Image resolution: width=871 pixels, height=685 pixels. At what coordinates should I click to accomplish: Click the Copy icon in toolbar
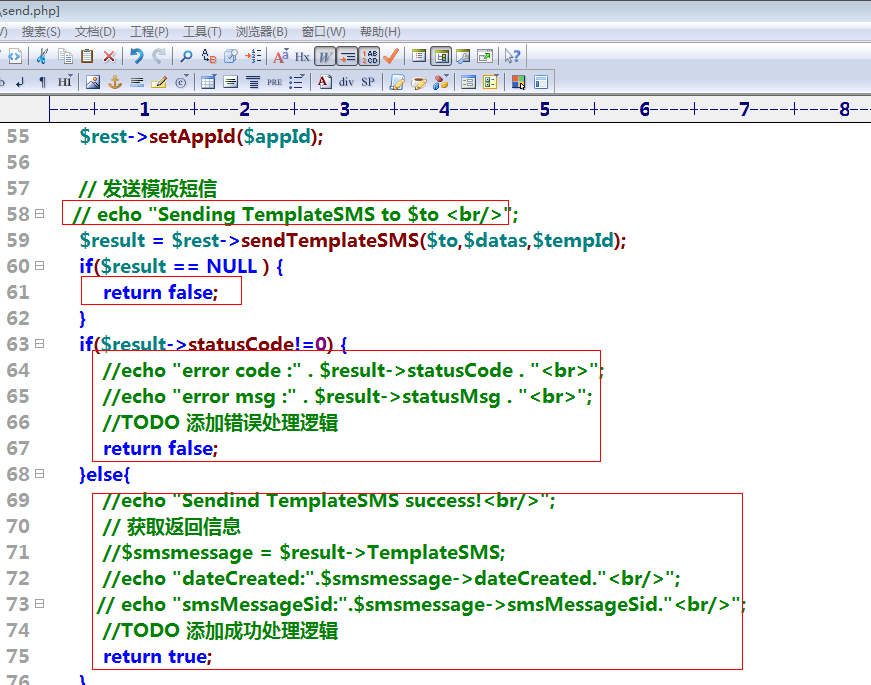pyautogui.click(x=66, y=56)
